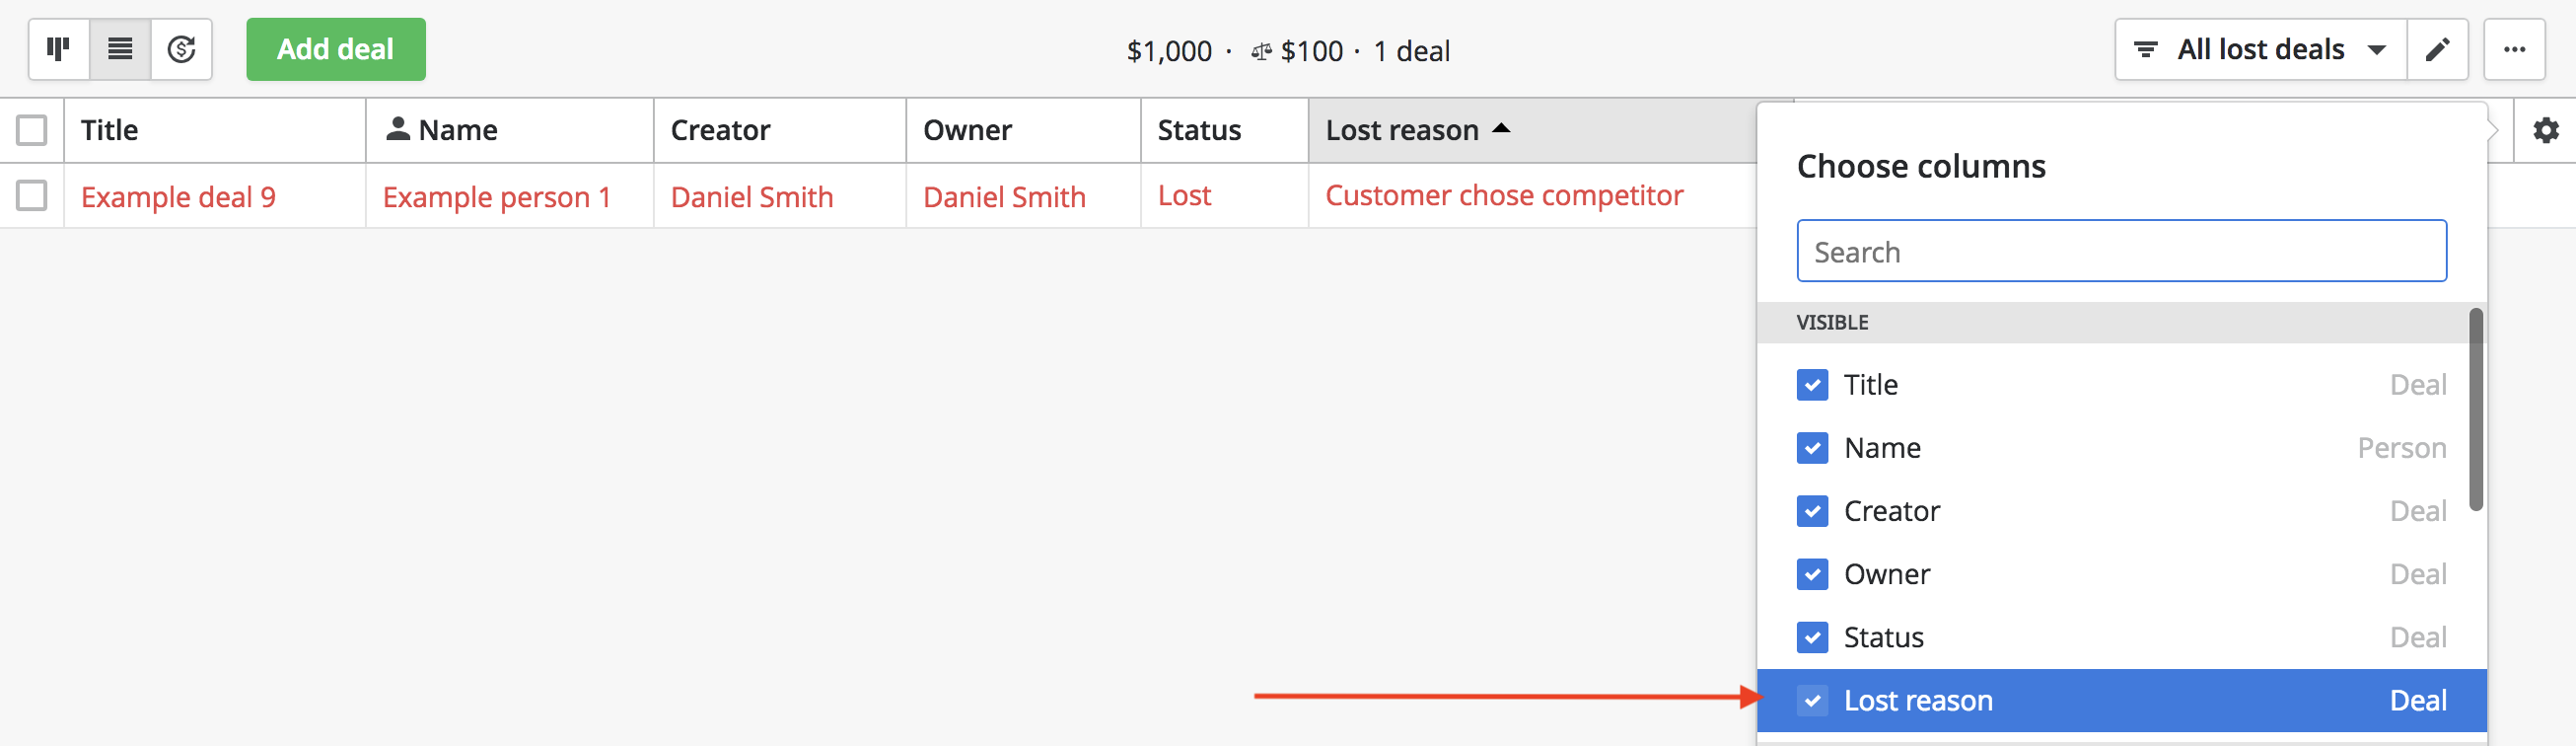
Task: Select the list view icon
Action: (120, 49)
